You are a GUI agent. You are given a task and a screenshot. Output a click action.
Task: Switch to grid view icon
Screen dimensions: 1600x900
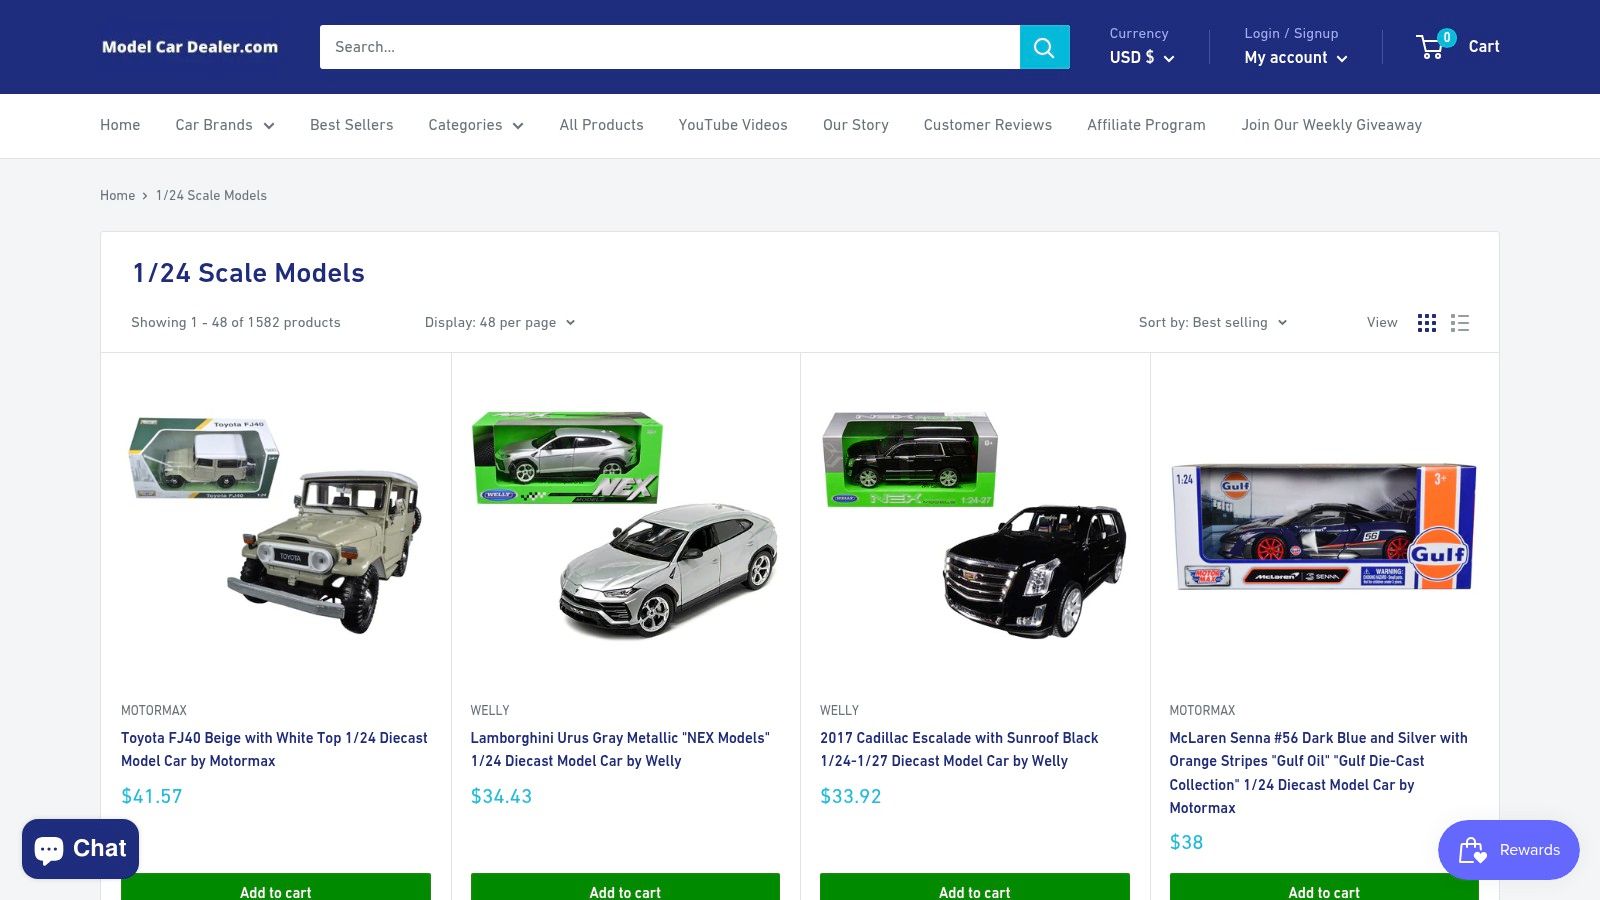(x=1427, y=323)
